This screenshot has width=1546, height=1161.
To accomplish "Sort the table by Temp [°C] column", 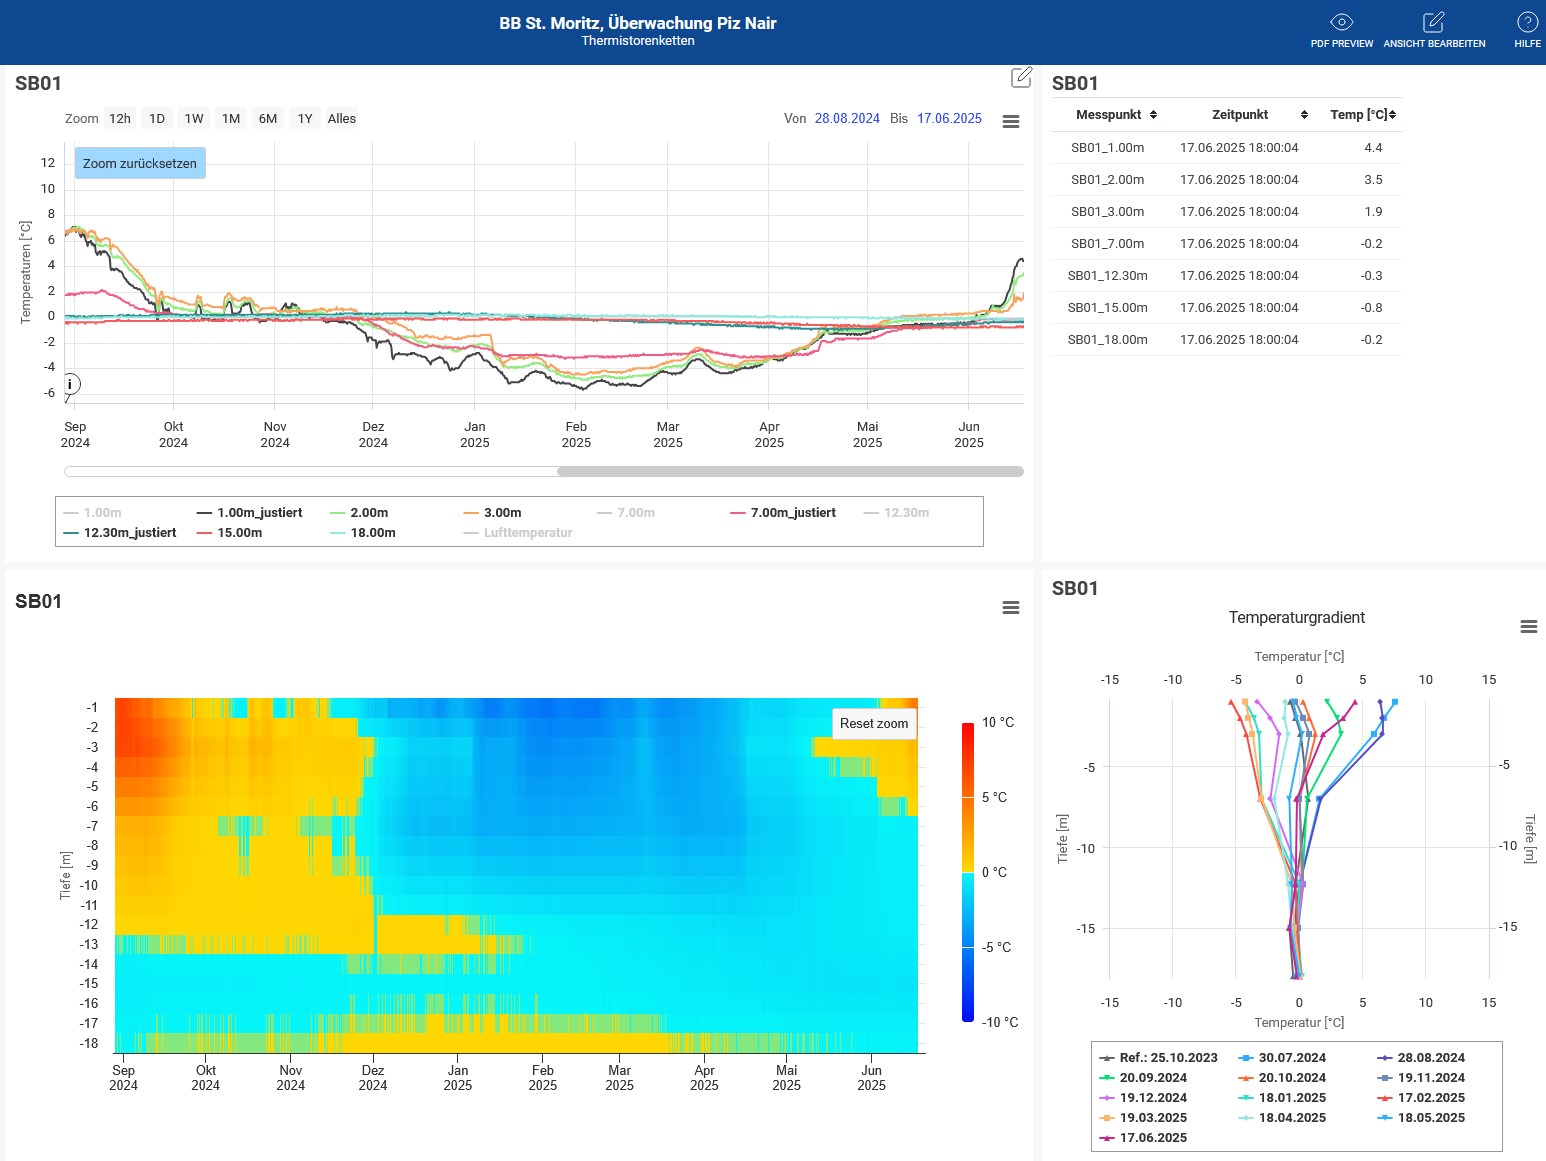I will pos(1363,115).
